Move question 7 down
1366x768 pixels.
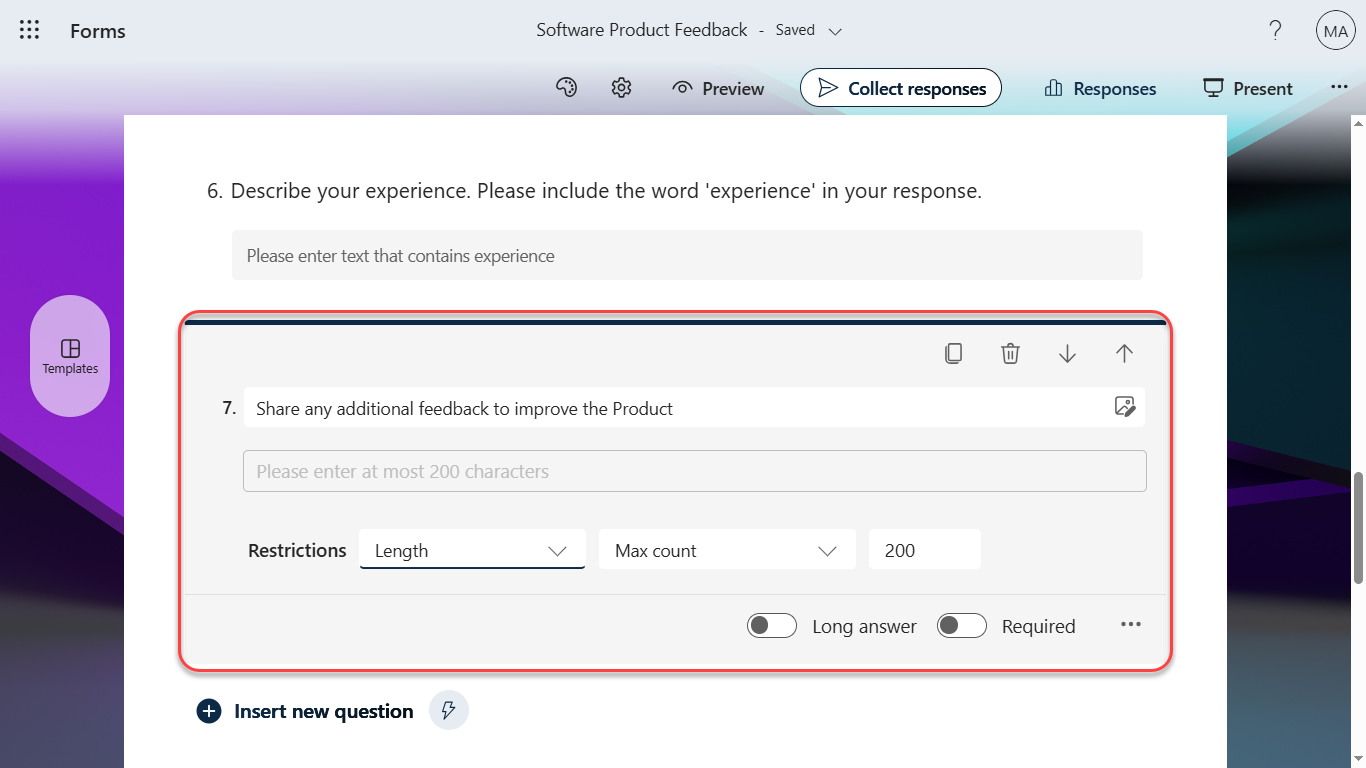(1067, 353)
